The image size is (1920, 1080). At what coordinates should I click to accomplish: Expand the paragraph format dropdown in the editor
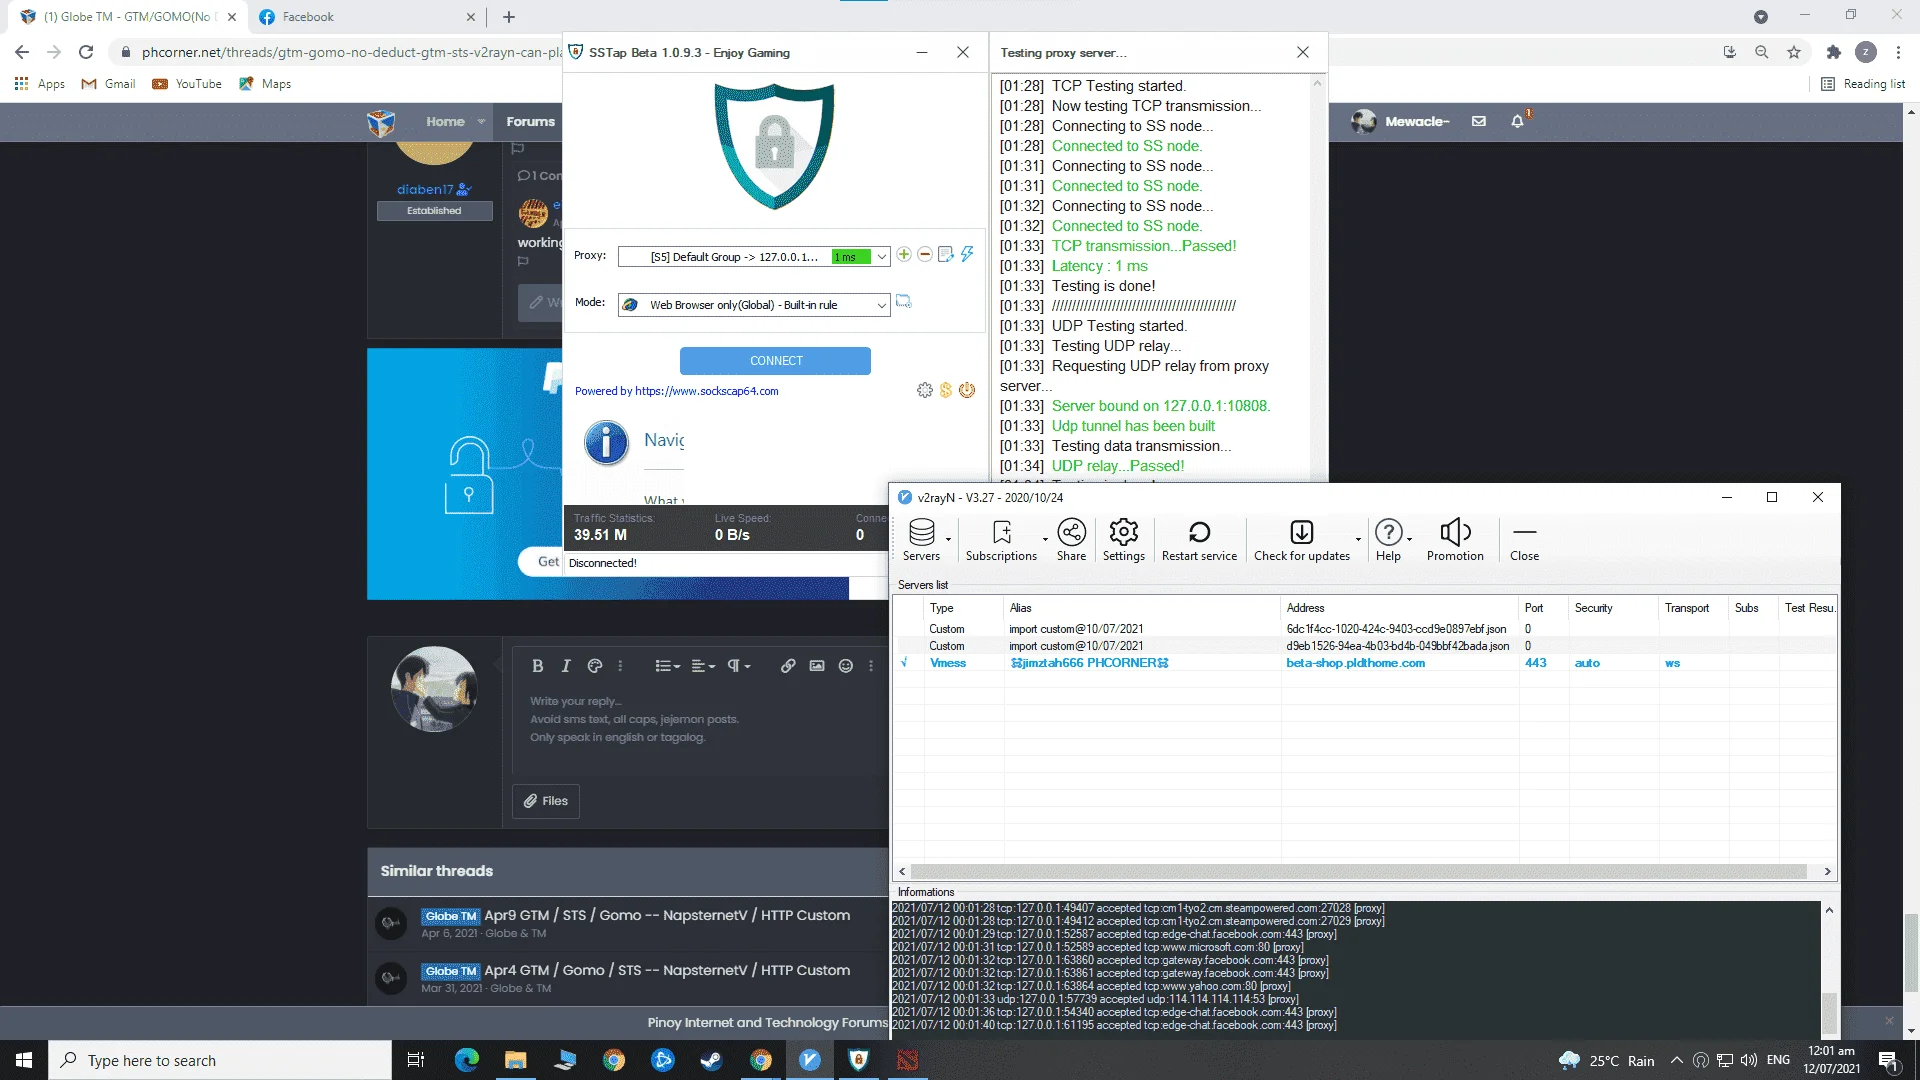click(x=739, y=666)
